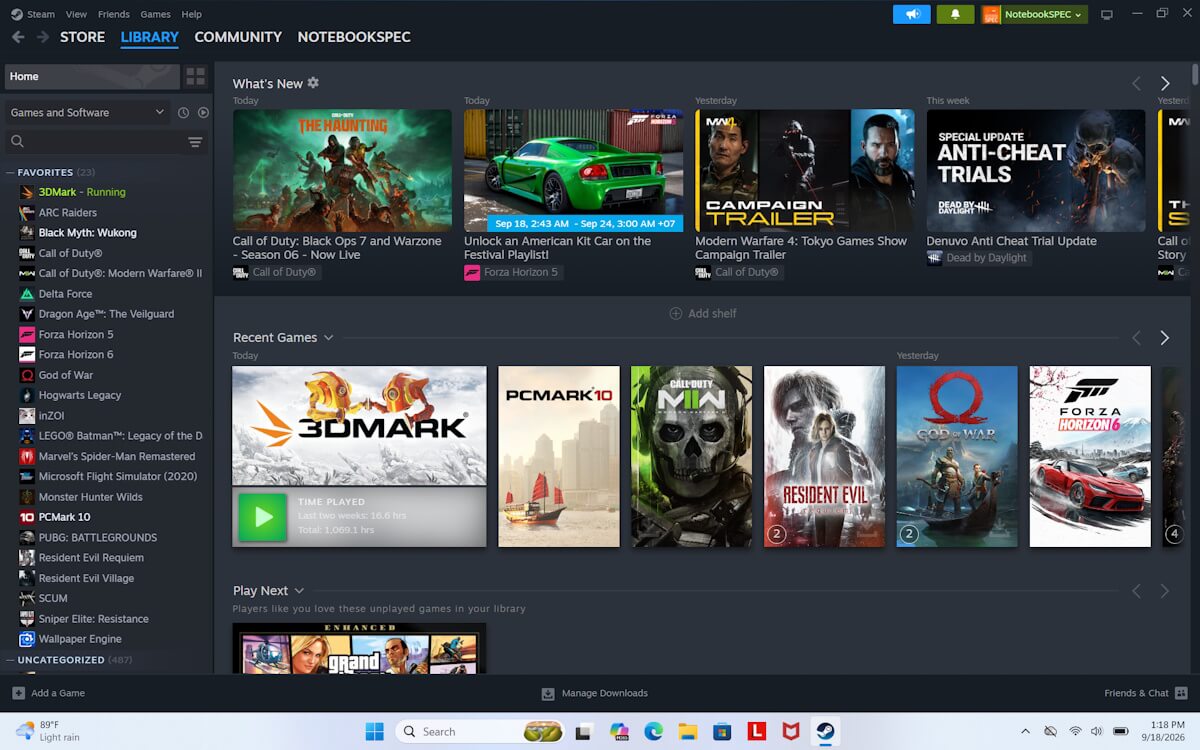Open the NOTEBOOKSPEC profile tab

(354, 37)
